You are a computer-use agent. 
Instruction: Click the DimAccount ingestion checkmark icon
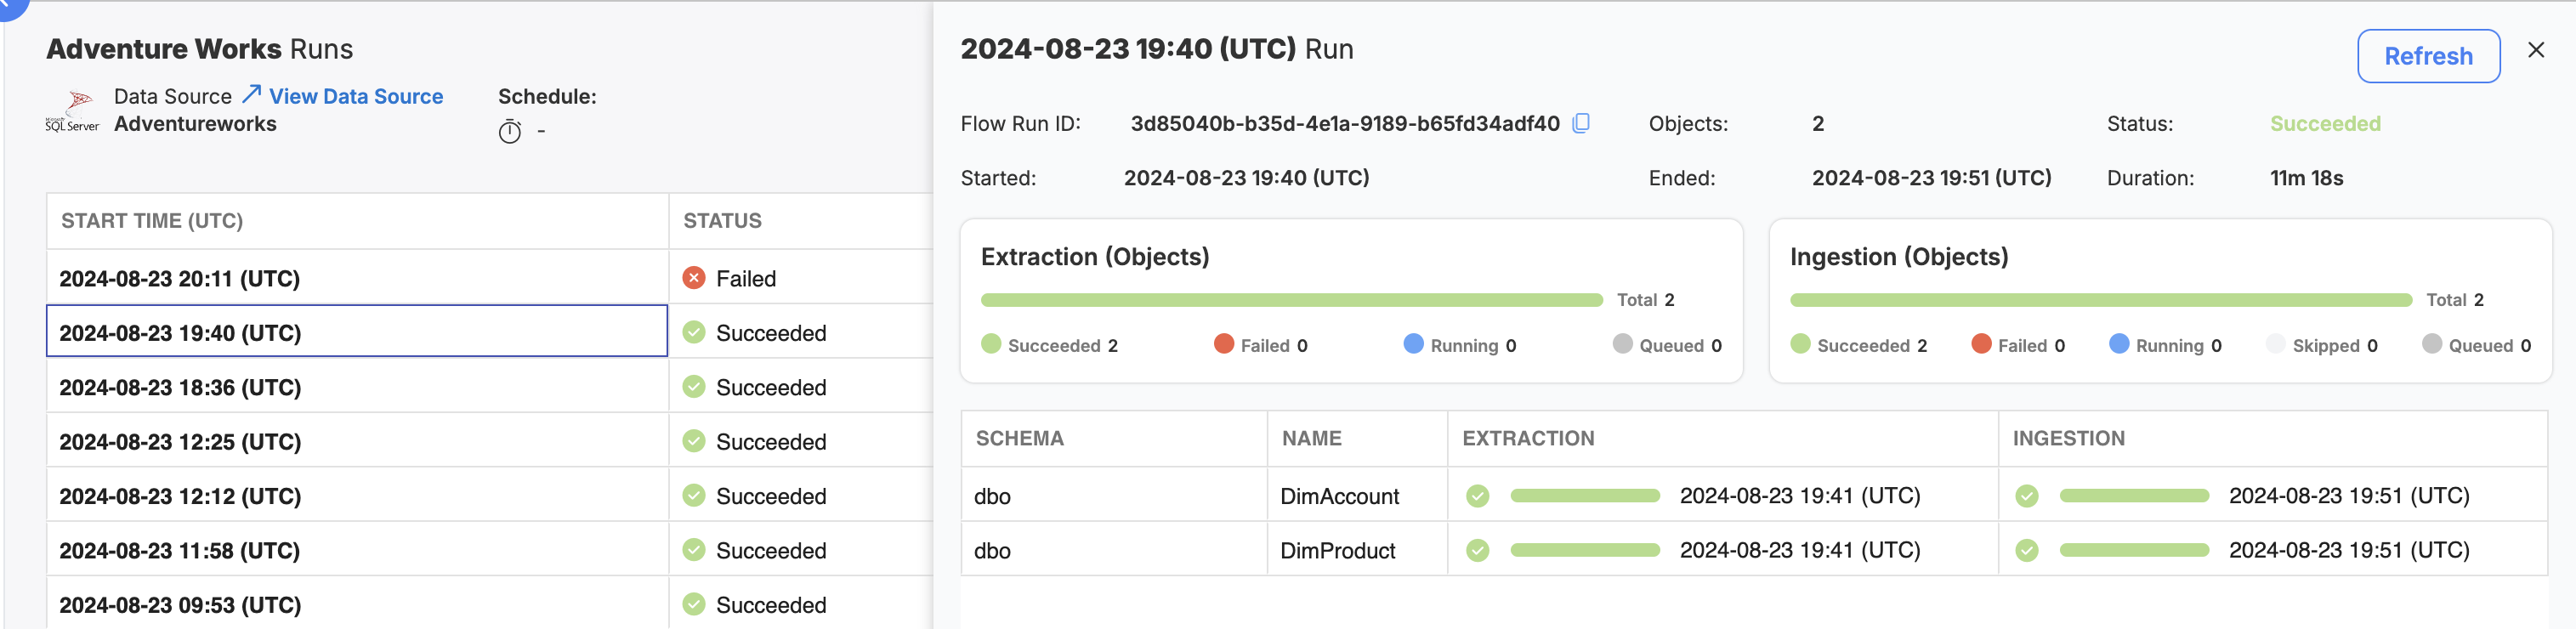2027,496
